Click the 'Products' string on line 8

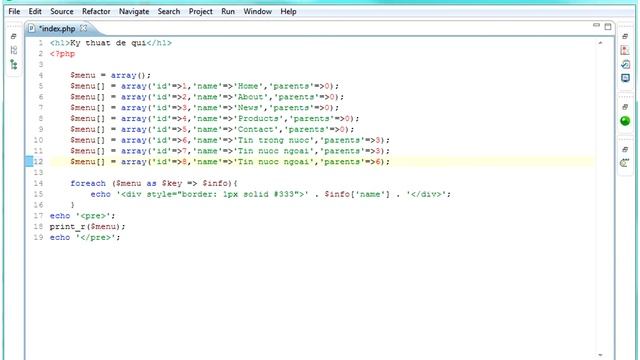[258, 119]
